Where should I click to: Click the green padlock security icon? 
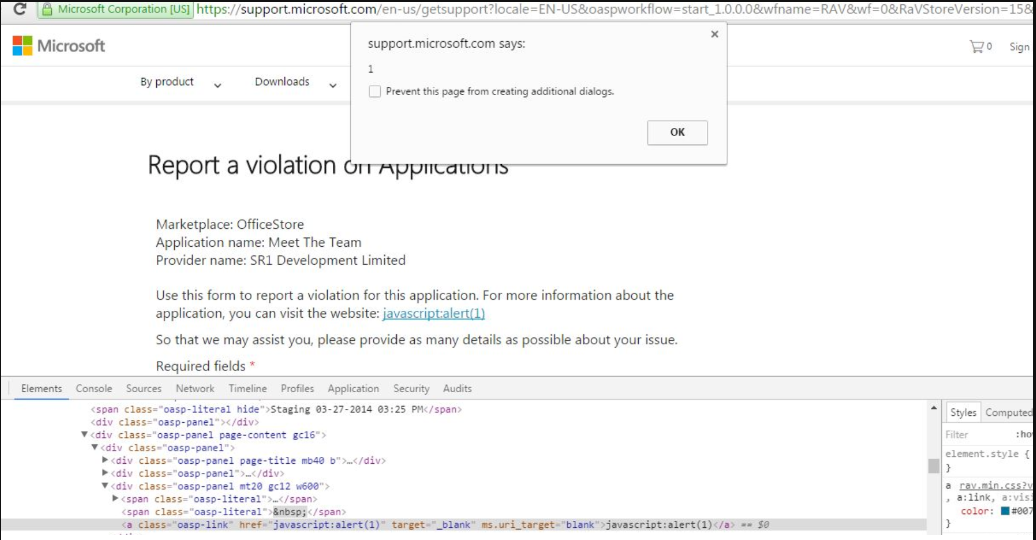(x=47, y=9)
